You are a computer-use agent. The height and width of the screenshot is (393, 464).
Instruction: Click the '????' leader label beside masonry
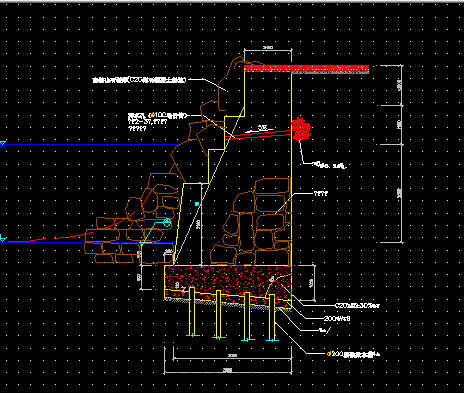(321, 193)
